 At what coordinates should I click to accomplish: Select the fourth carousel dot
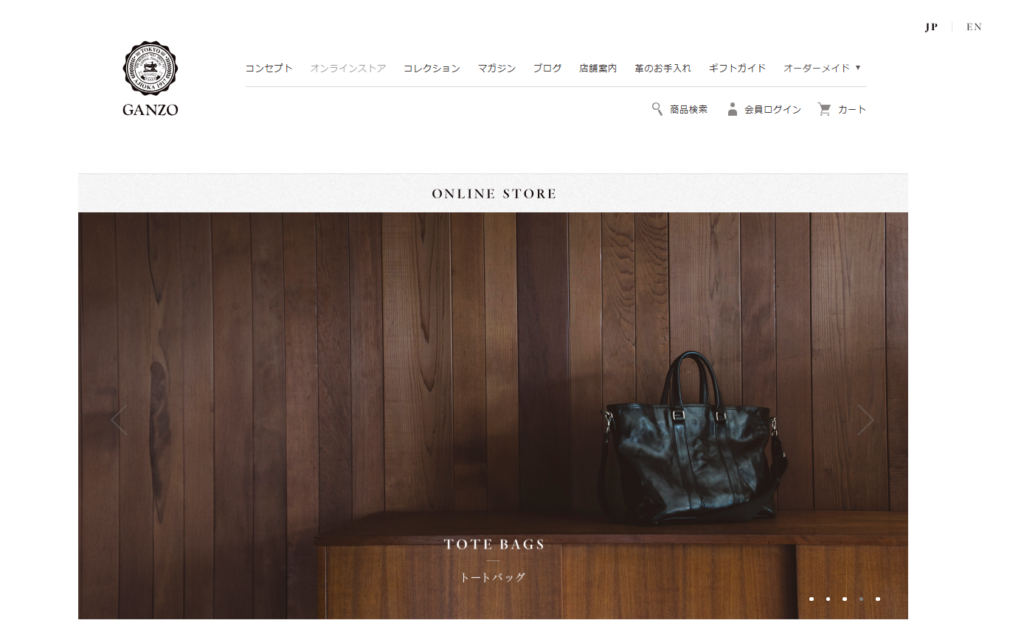861,598
